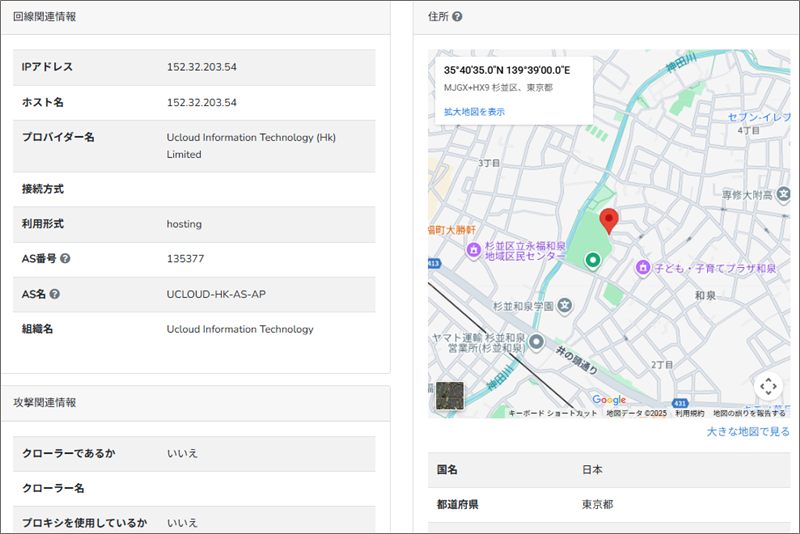The height and width of the screenshot is (534, 800).
Task: Click the 大きな地図で見る link
Action: click(747, 432)
